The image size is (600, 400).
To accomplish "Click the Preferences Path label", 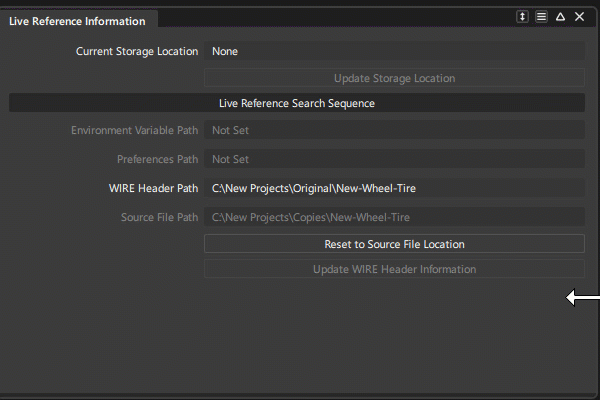I will [158, 159].
